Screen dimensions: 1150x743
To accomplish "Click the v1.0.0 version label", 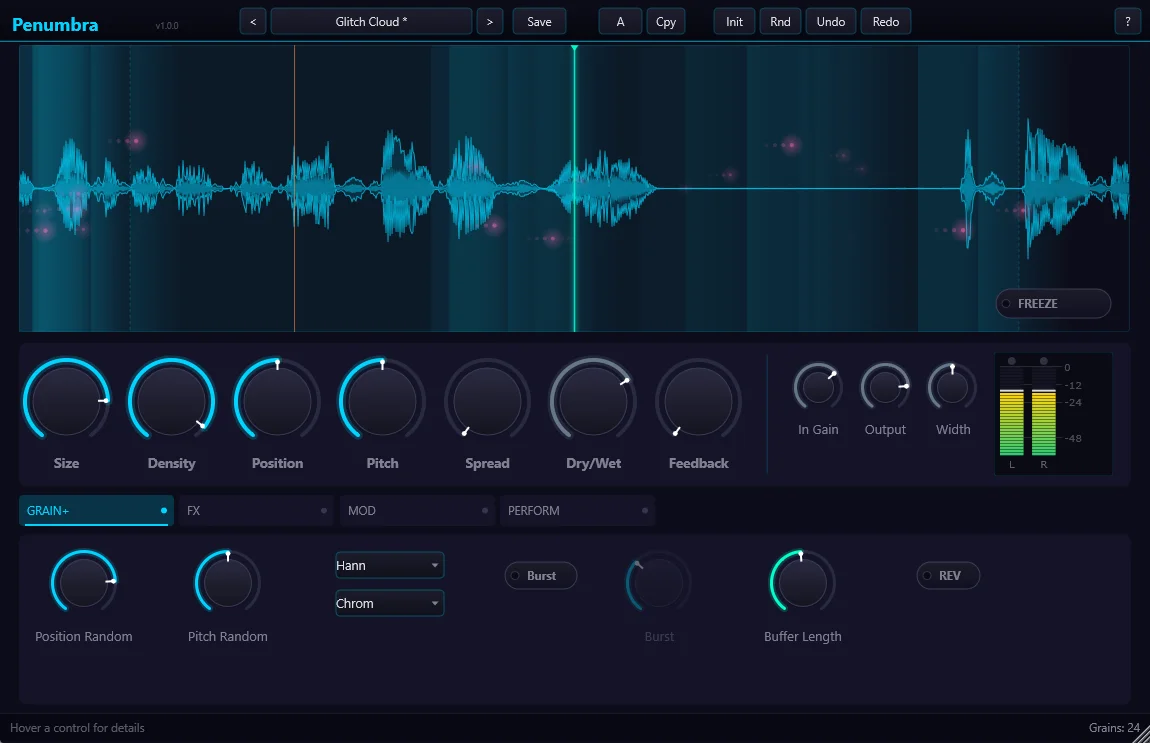I will tap(166, 26).
